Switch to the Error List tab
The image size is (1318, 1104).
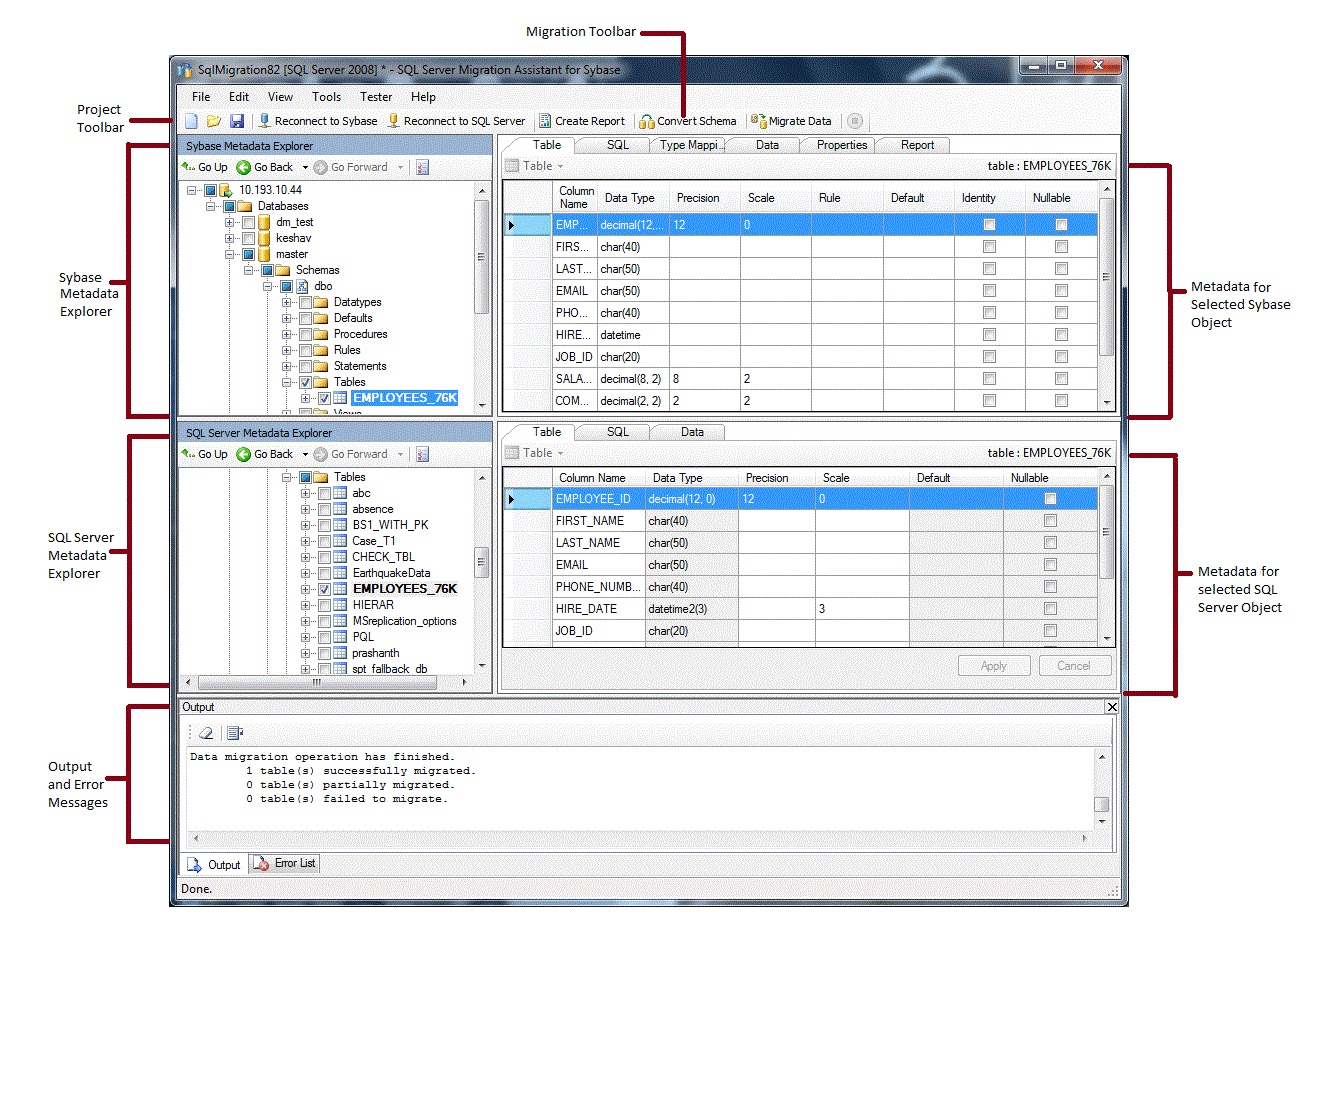coord(284,863)
